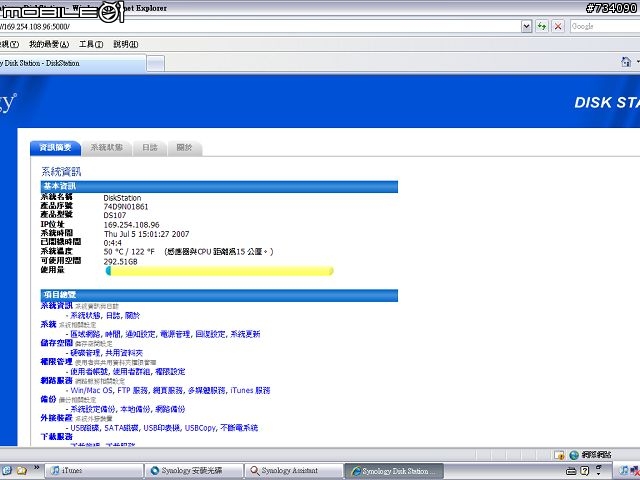Click the folder quick launch icon
Screen dimensions: 640x480
(21, 471)
